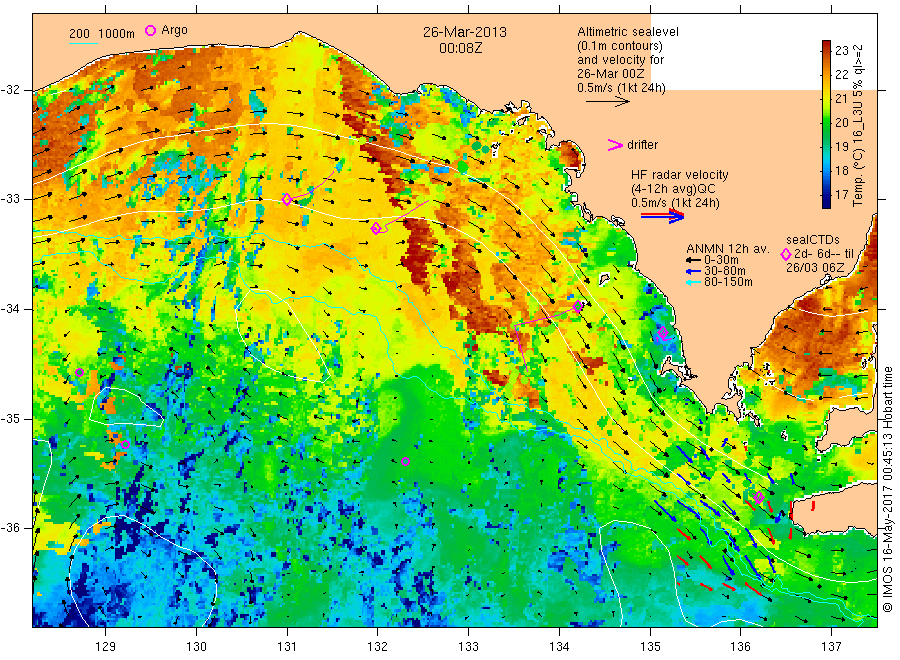Click the Argo legend circle marker
The image size is (900, 660).
pyautogui.click(x=150, y=31)
